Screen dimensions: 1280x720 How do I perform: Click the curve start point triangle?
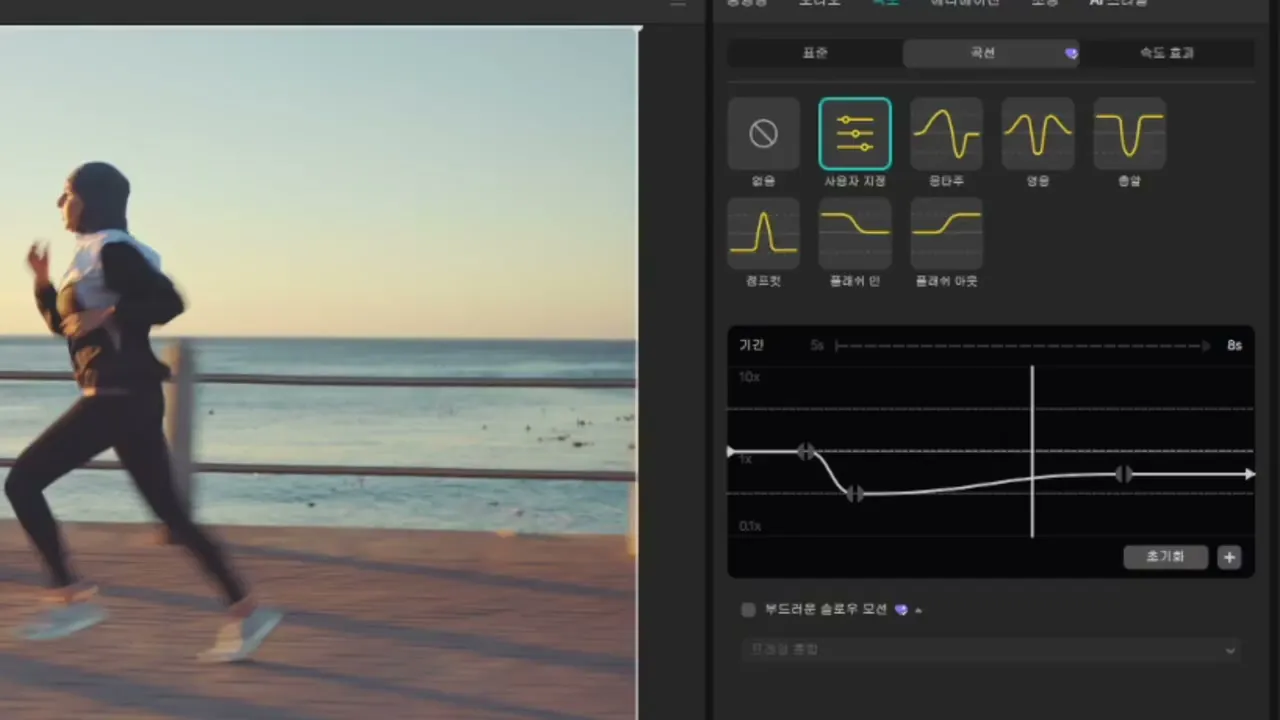click(731, 452)
